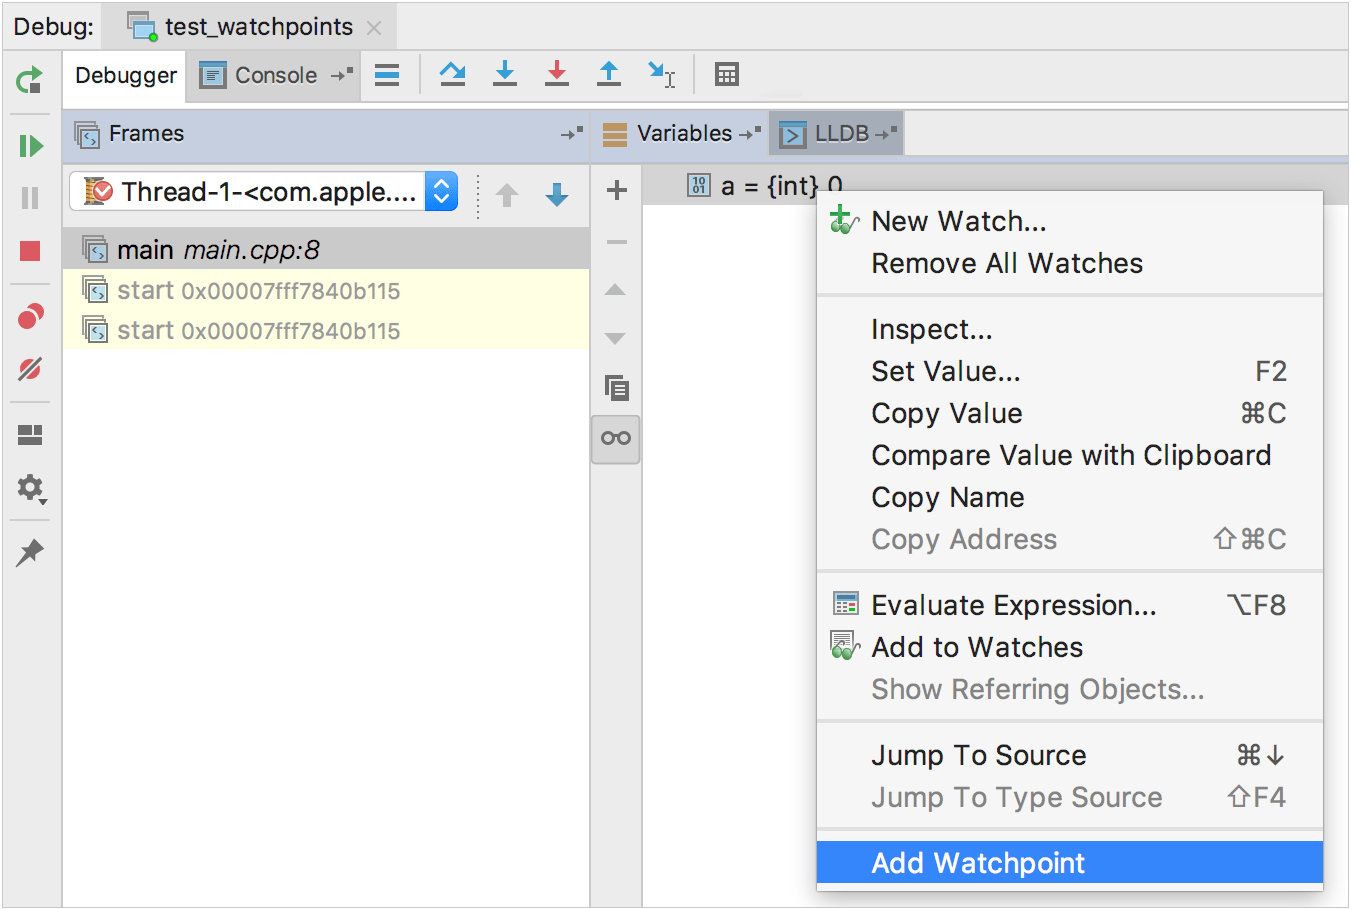The height and width of the screenshot is (910, 1351).
Task: Stop the debug session
Action: click(30, 251)
